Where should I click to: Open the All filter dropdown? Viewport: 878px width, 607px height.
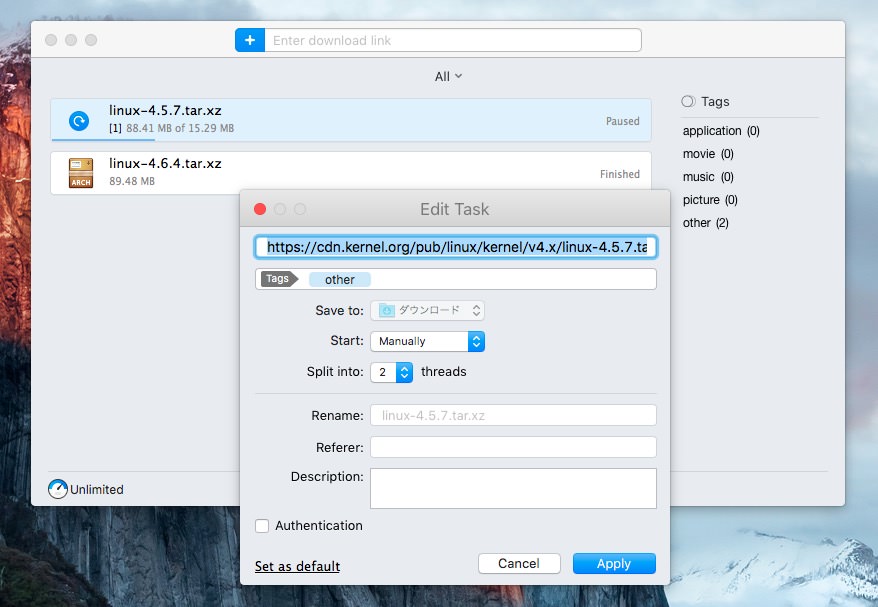(x=448, y=76)
